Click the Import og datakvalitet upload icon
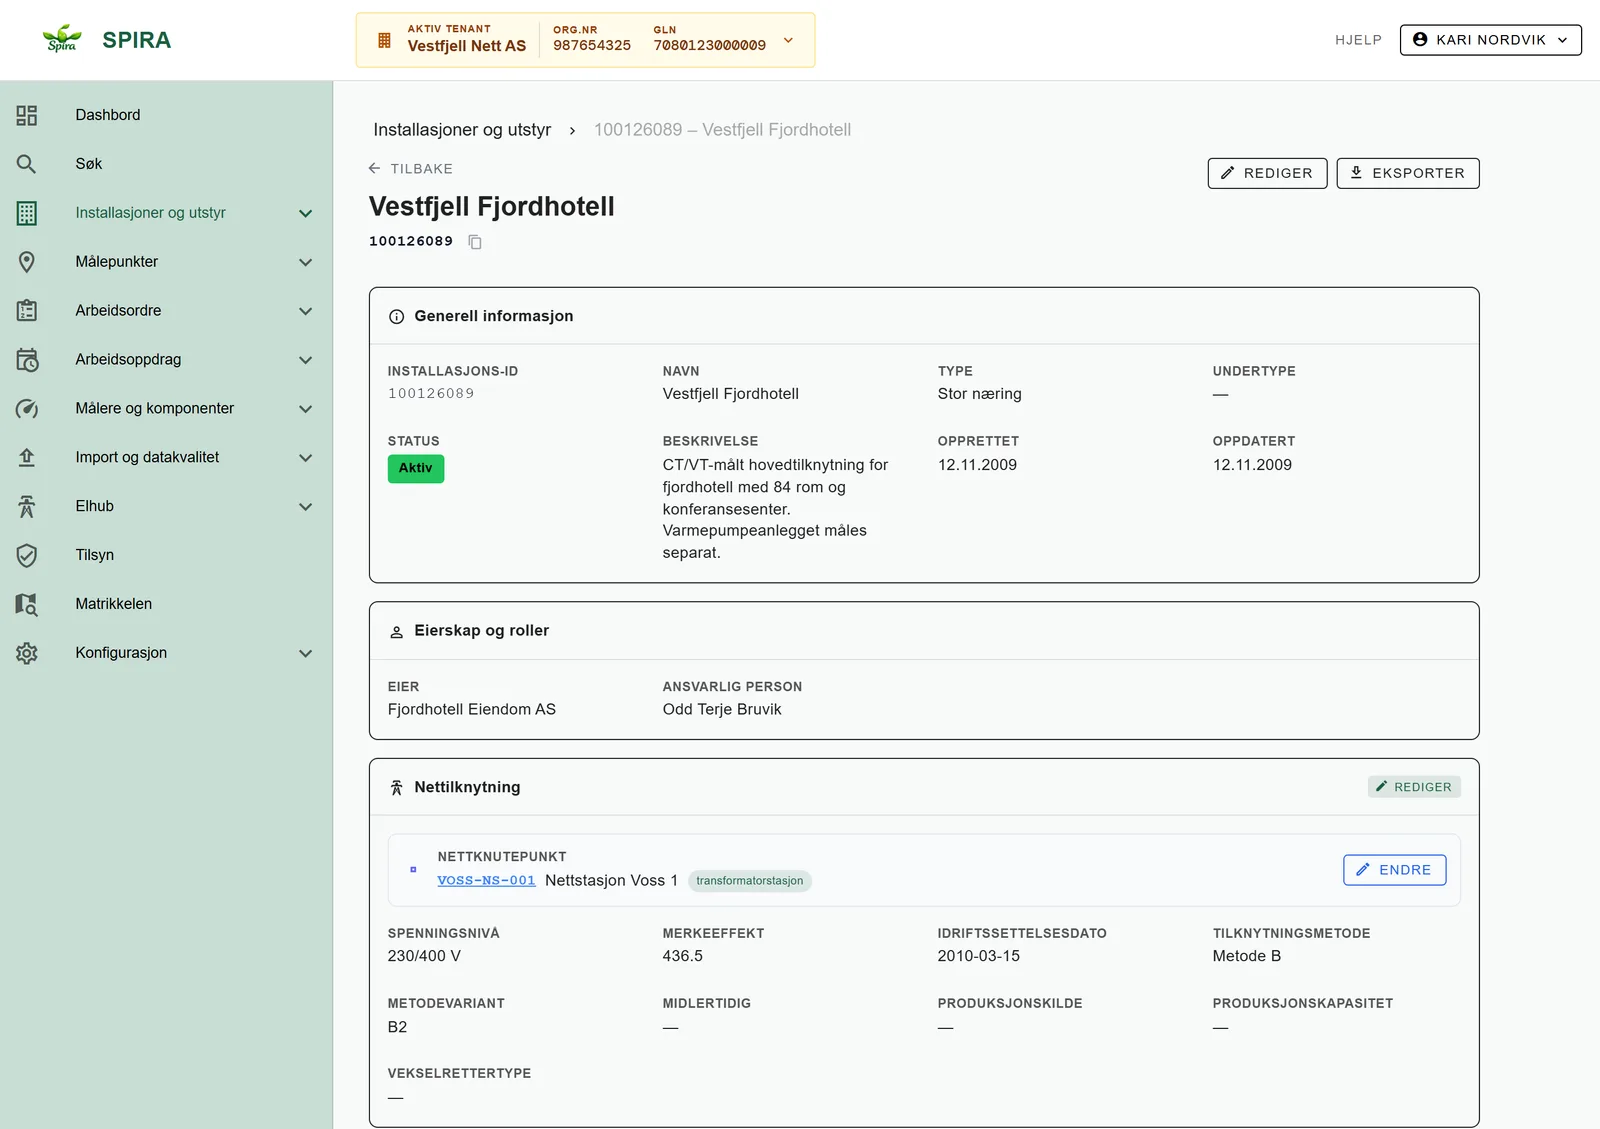Screen dimensions: 1600x1129 pyautogui.click(x=27, y=457)
